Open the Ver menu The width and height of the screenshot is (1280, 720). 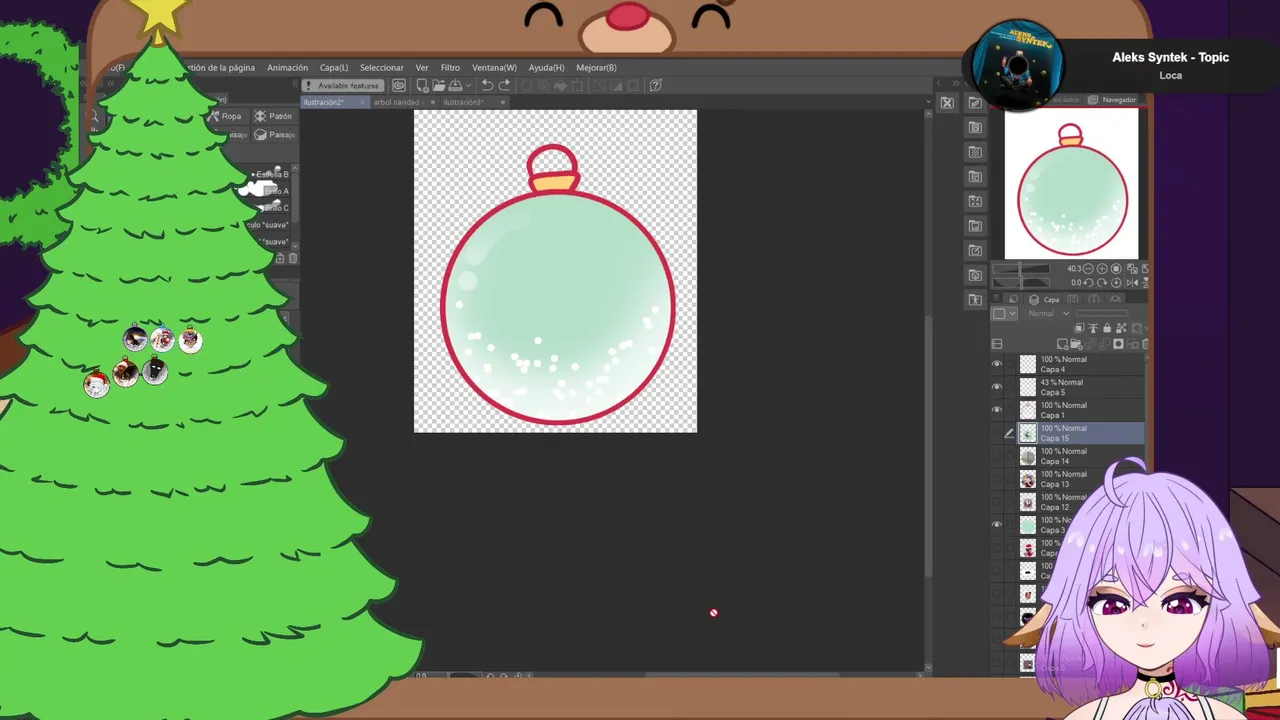click(422, 68)
